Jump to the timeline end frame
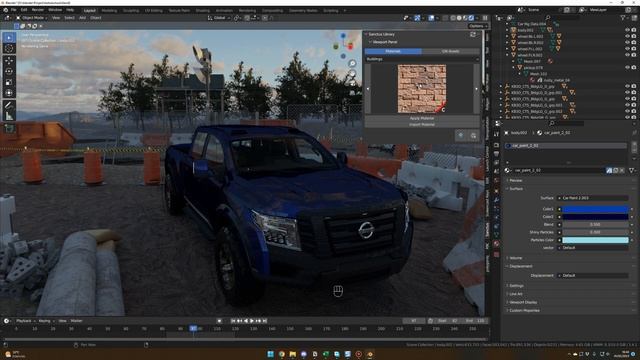 [264, 321]
